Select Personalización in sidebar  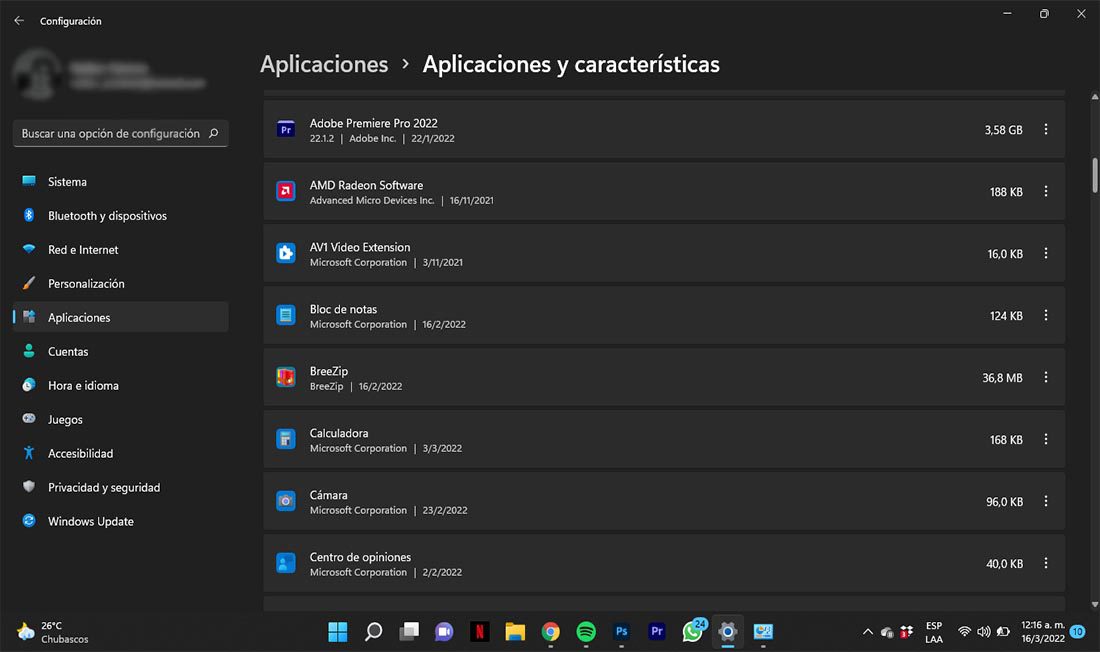(121, 284)
